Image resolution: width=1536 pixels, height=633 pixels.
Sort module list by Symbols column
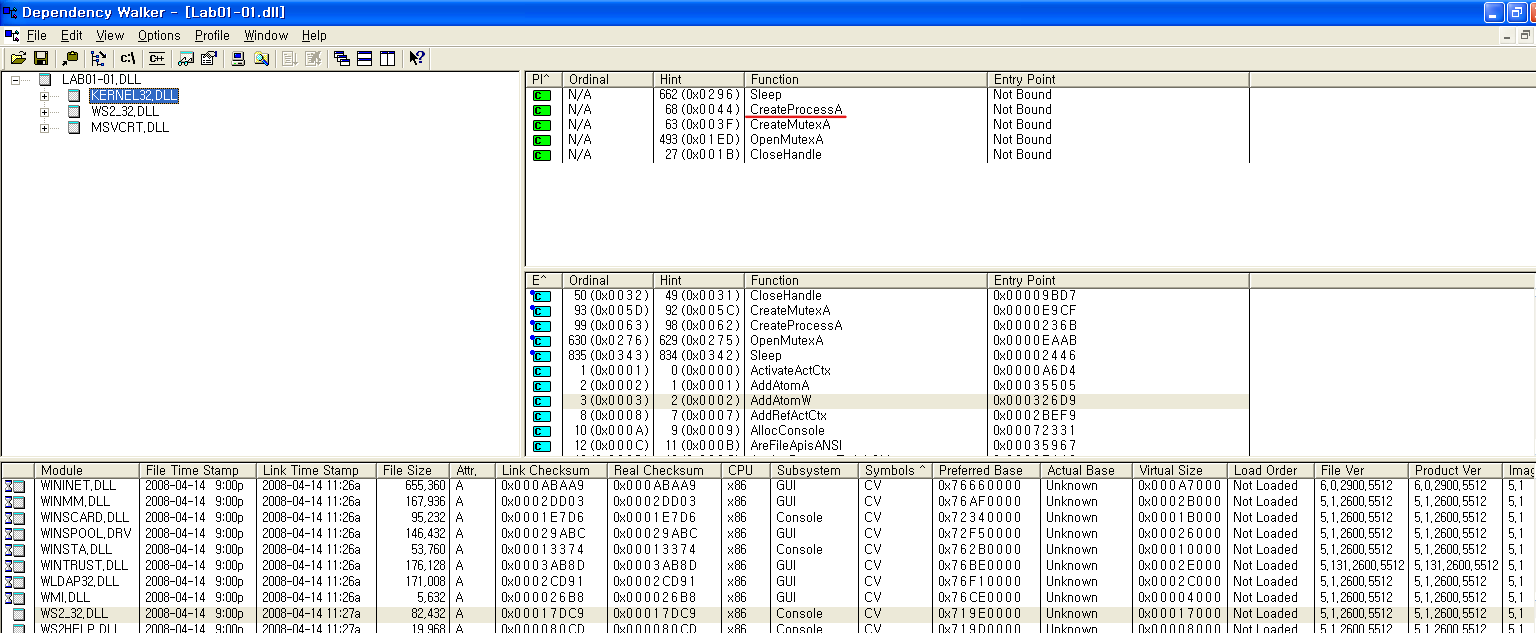pyautogui.click(x=895, y=470)
